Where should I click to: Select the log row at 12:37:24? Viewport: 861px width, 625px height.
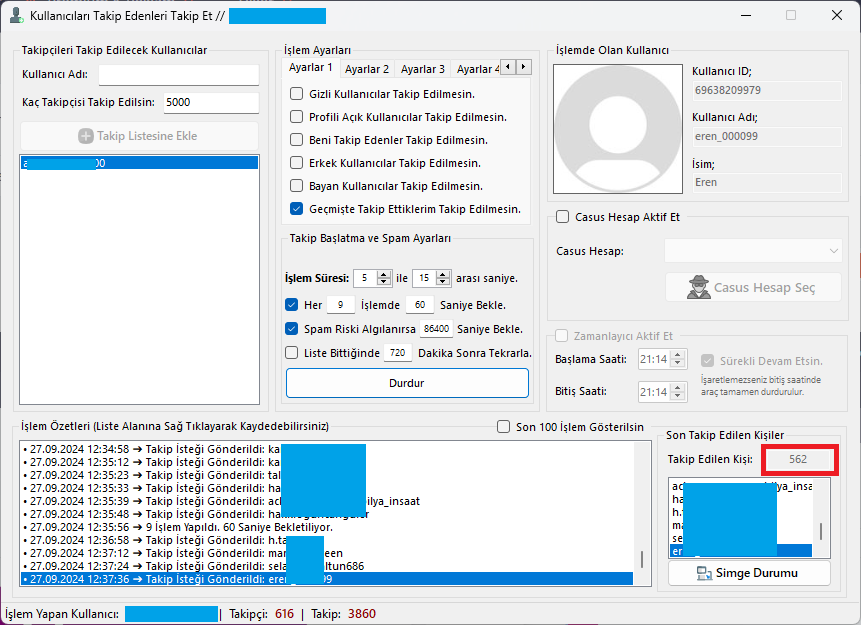(327, 566)
